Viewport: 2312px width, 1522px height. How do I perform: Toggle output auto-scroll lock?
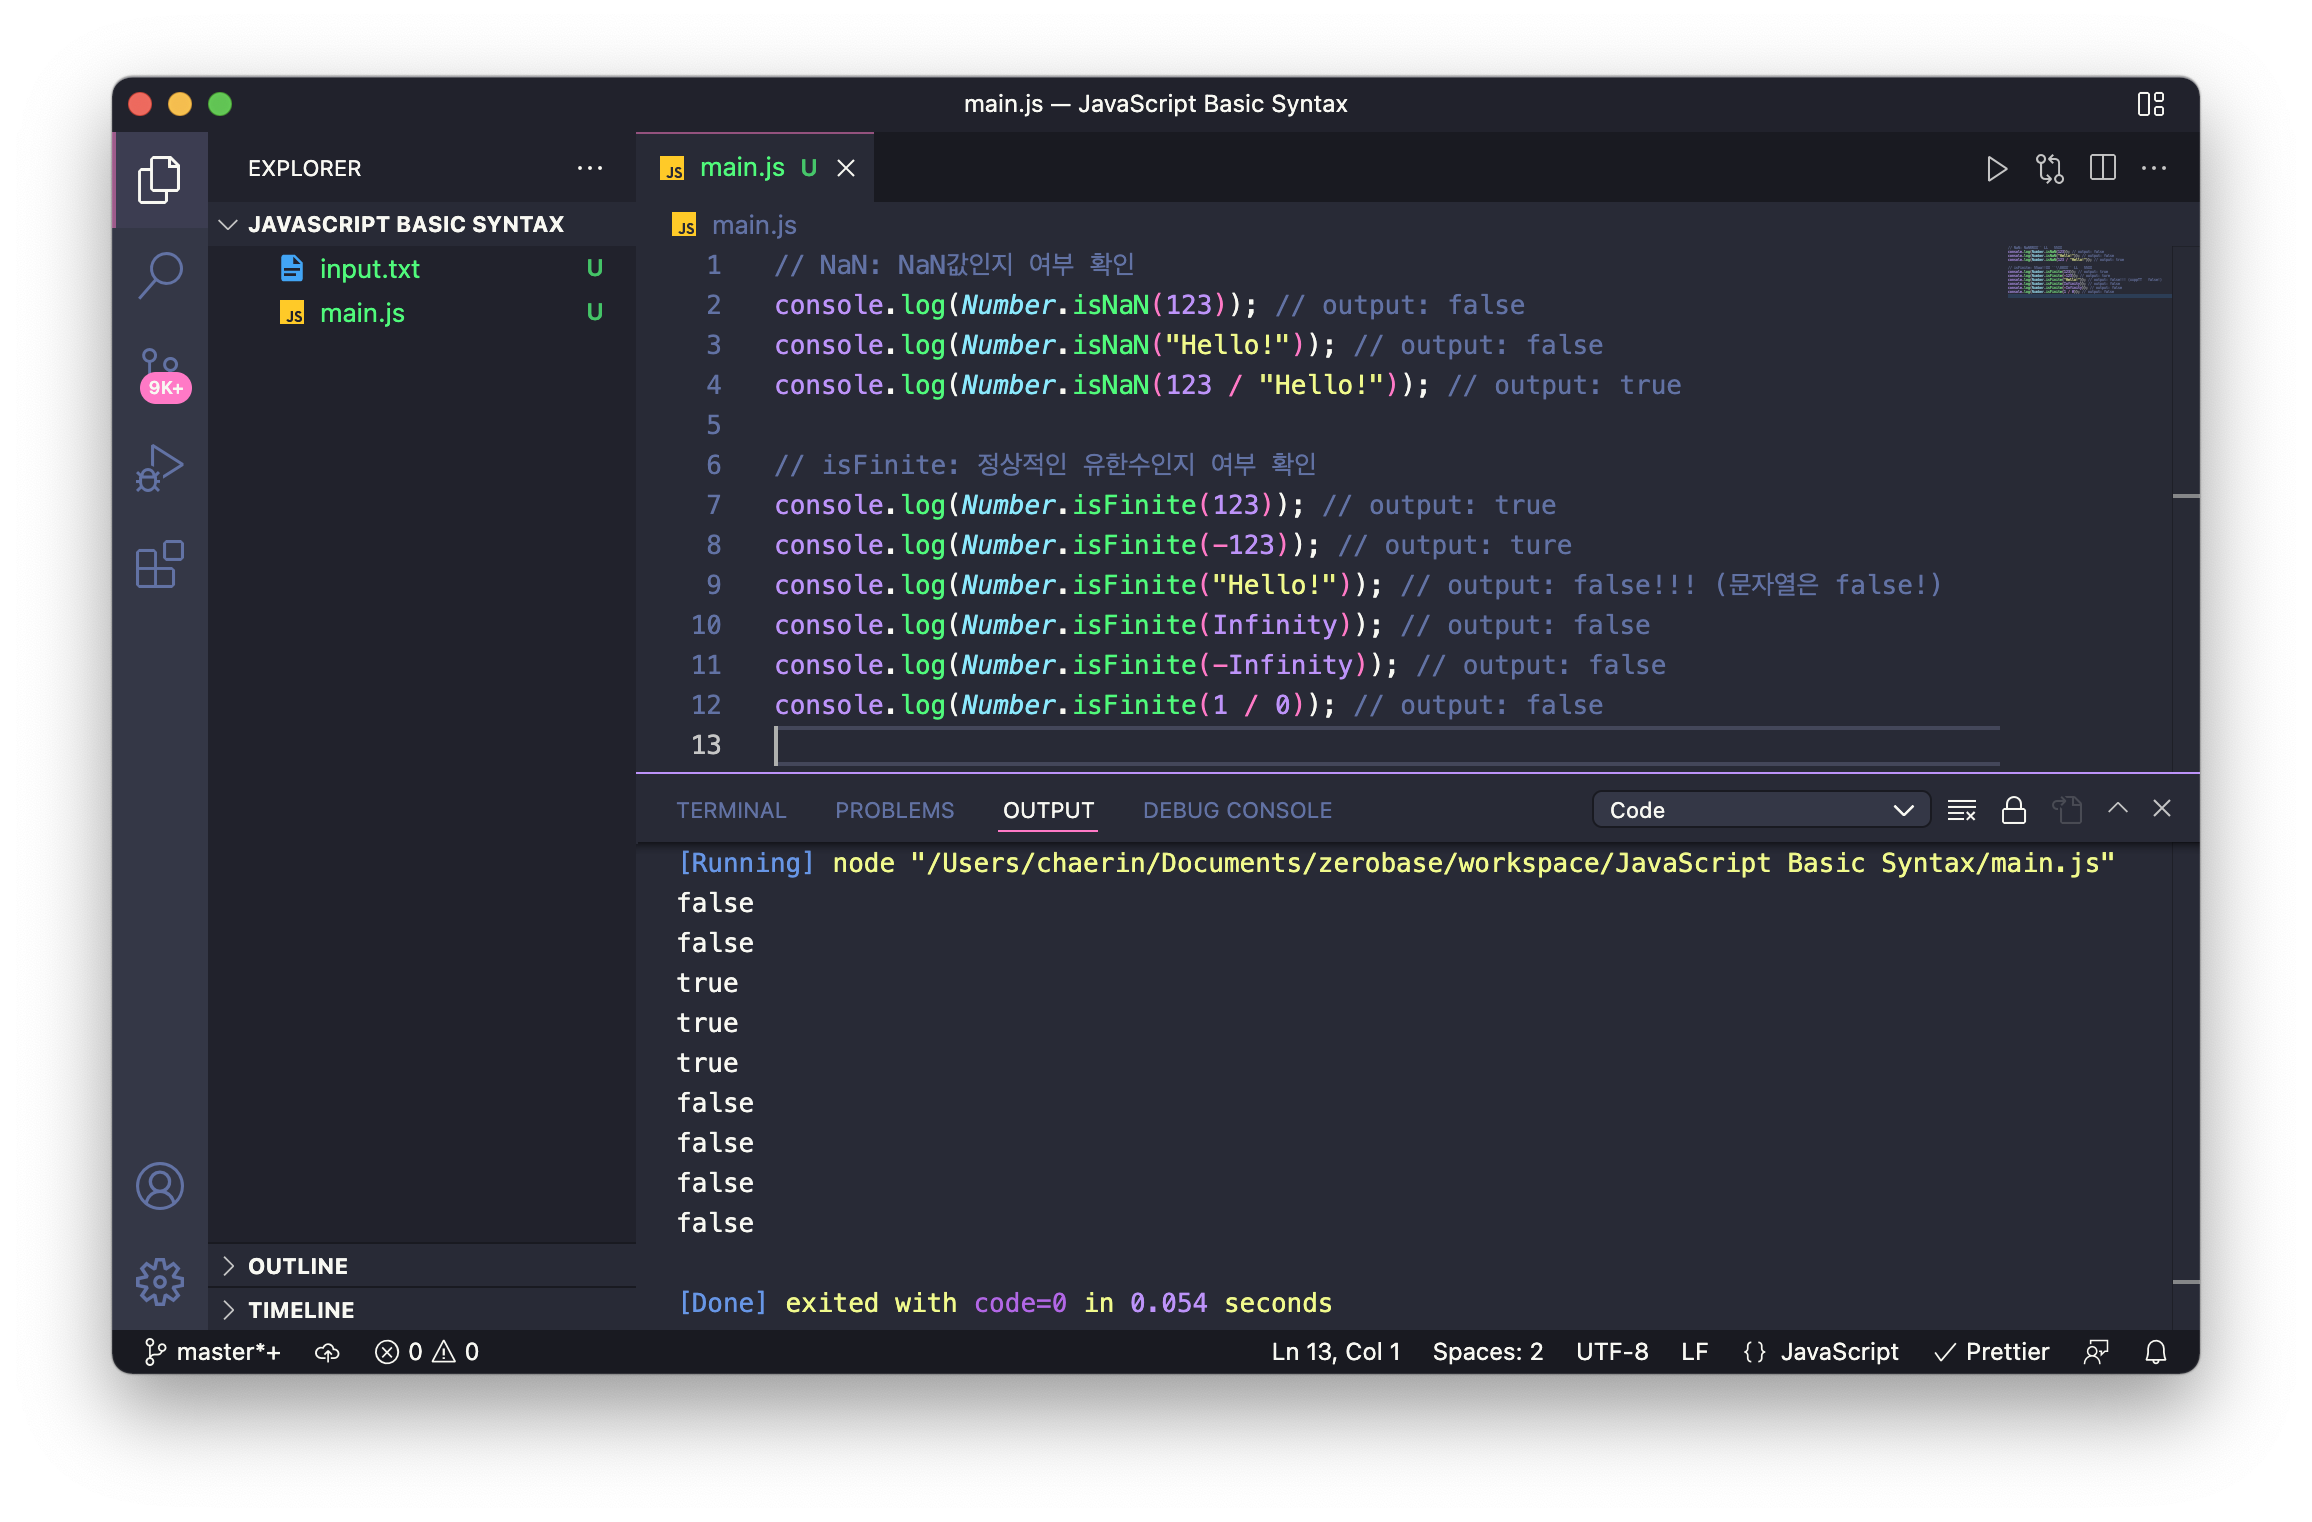pos(2013,810)
